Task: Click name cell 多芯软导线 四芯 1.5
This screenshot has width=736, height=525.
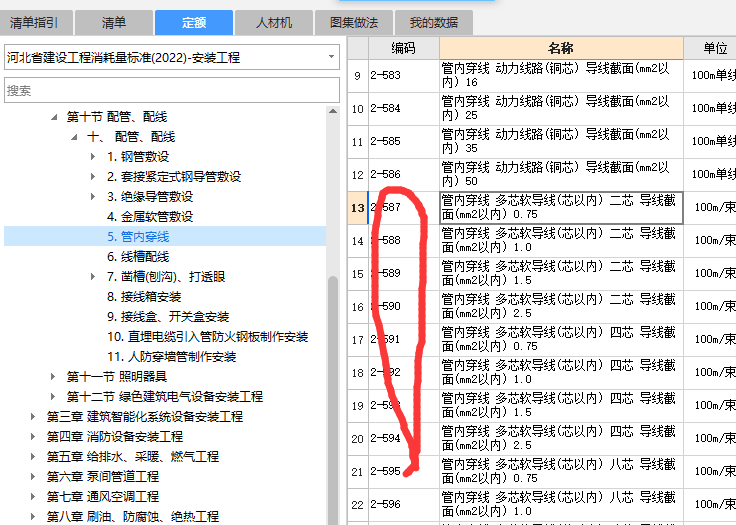Action: click(x=561, y=405)
